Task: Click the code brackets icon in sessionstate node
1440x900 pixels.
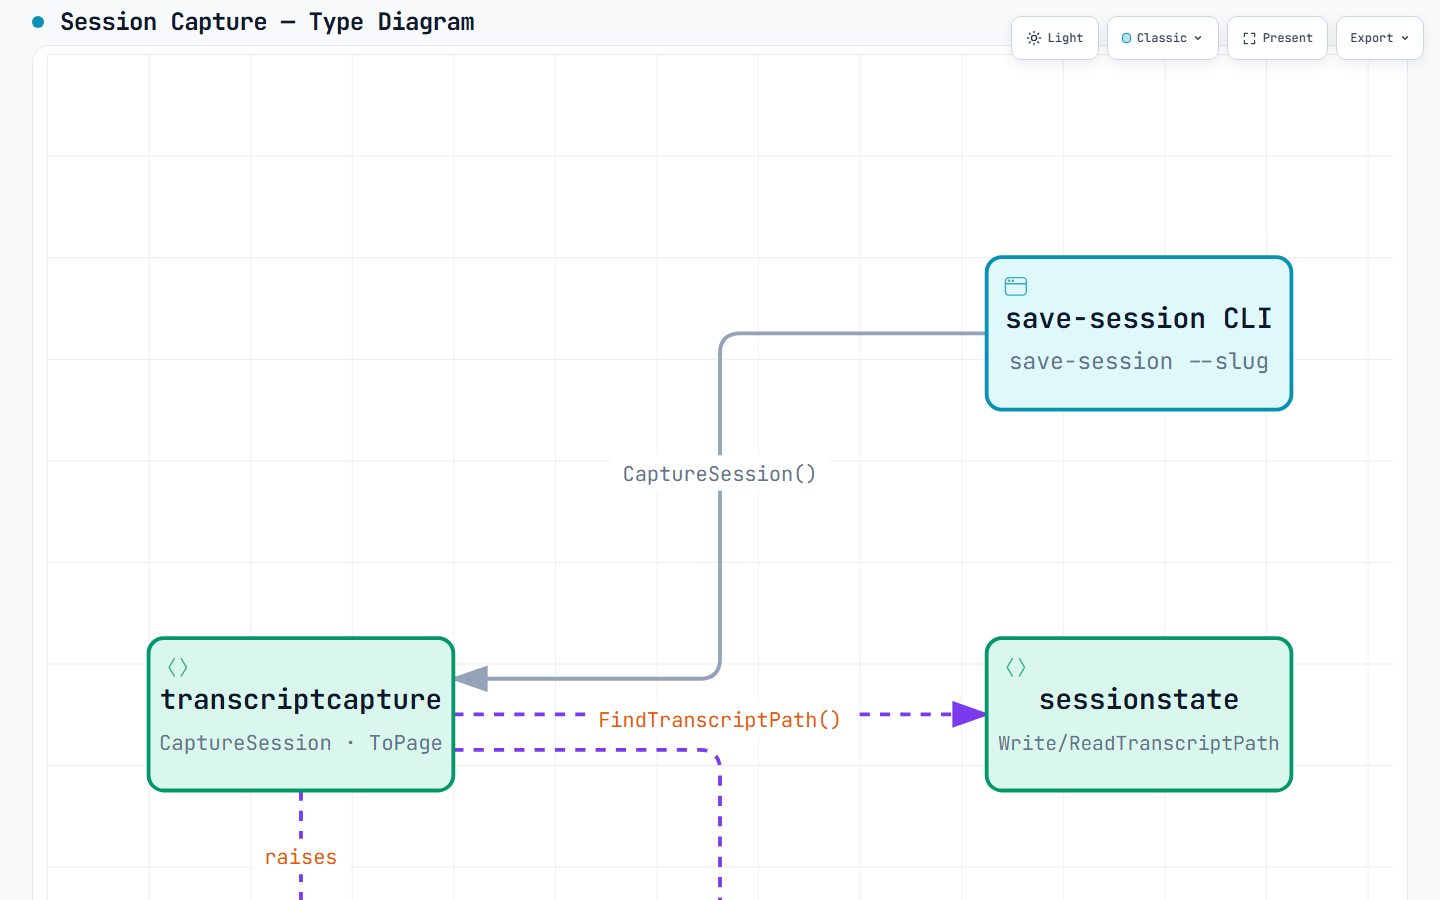Action: [x=1016, y=667]
